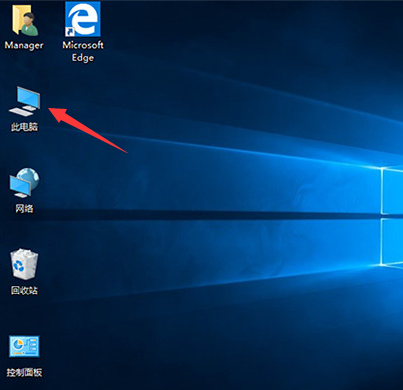Click the "此电脑" label text
The image size is (403, 390).
[25, 127]
